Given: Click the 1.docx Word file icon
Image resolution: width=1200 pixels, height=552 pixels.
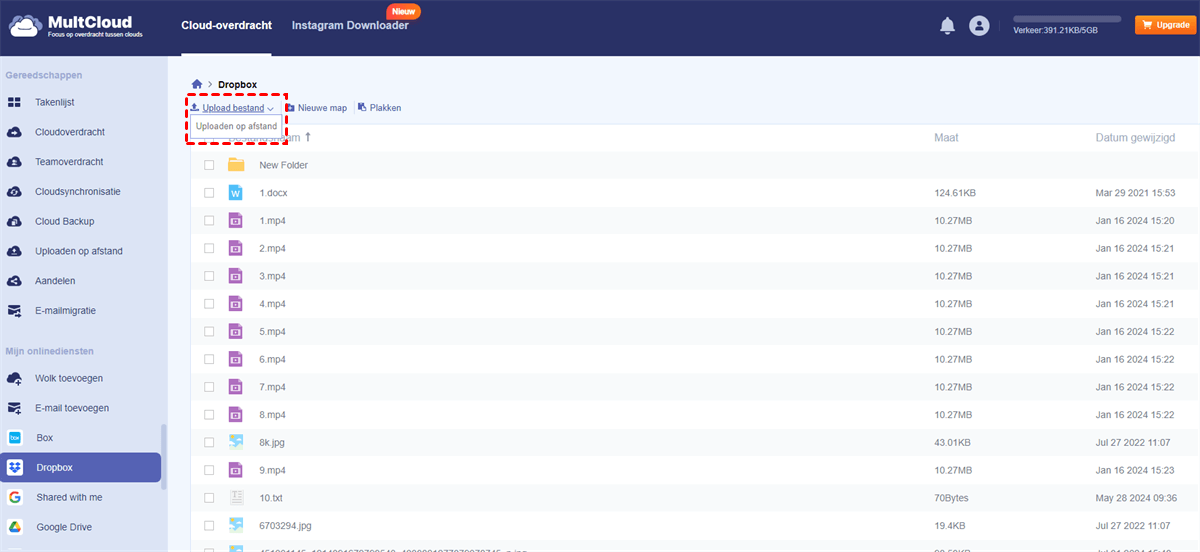Looking at the screenshot, I should (x=236, y=193).
